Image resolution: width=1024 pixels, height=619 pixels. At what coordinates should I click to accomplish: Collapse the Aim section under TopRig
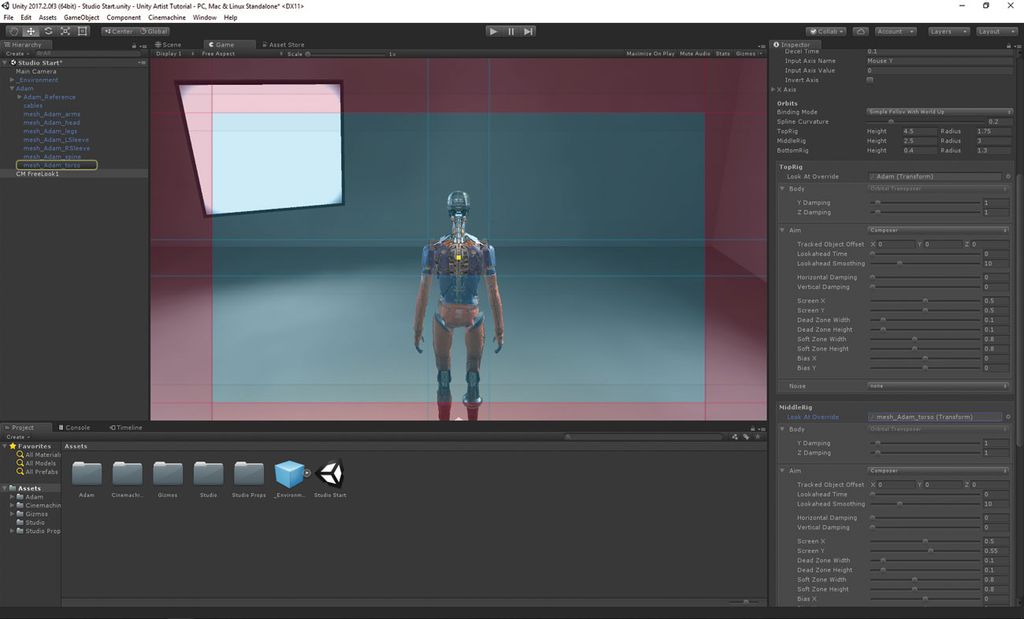pyautogui.click(x=783, y=230)
